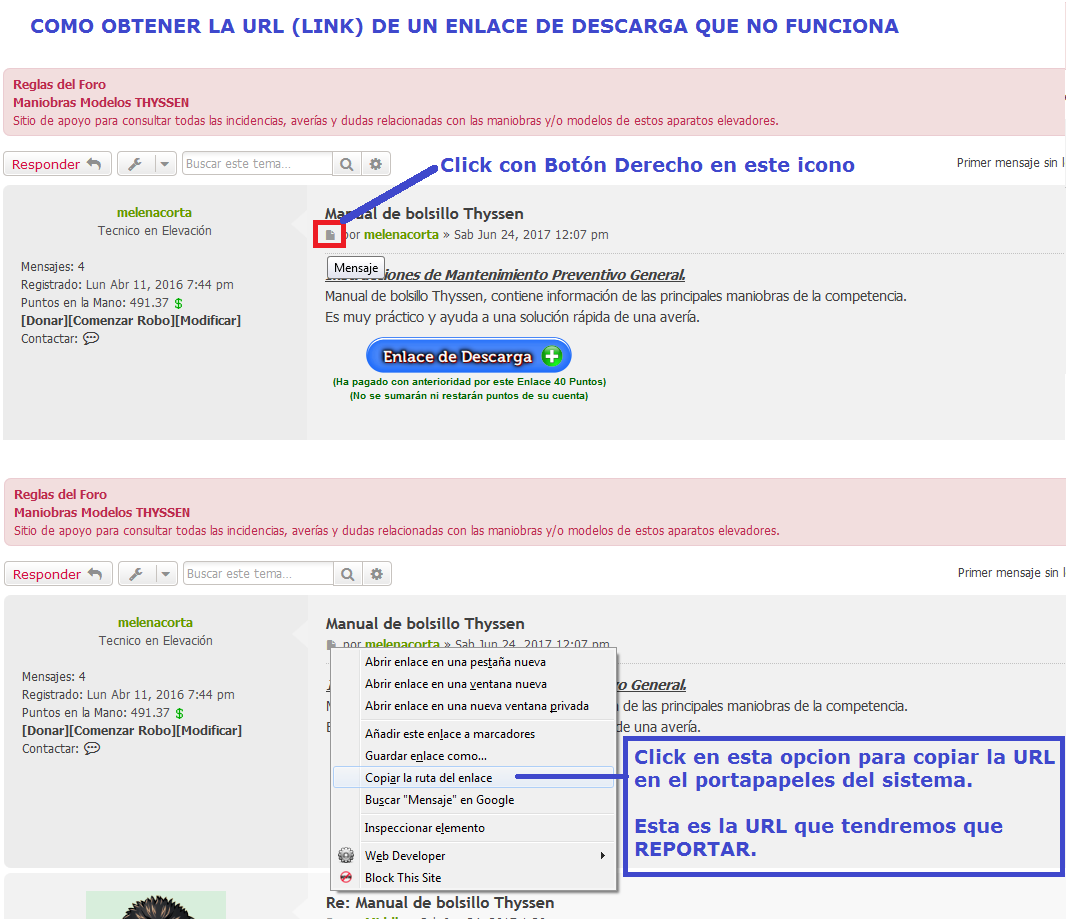
Task: Select 'Buscar "Mensaje" en Google'
Action: (x=473, y=800)
